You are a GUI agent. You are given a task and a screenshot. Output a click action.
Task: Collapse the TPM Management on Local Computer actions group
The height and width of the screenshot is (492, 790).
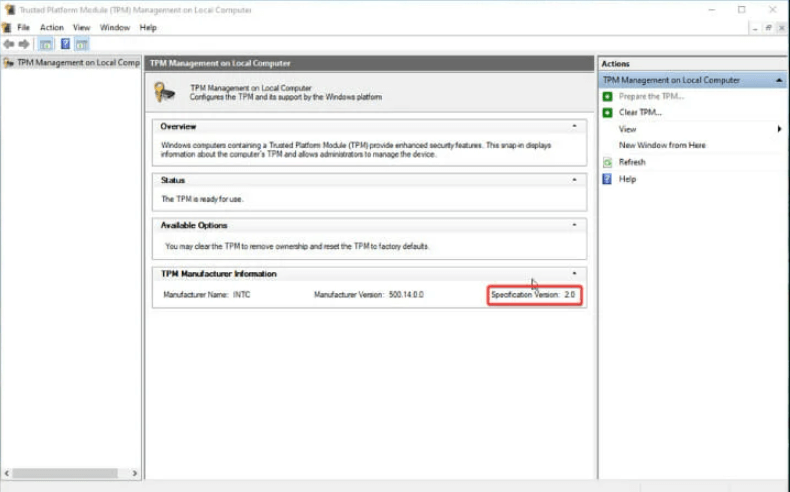tap(779, 80)
